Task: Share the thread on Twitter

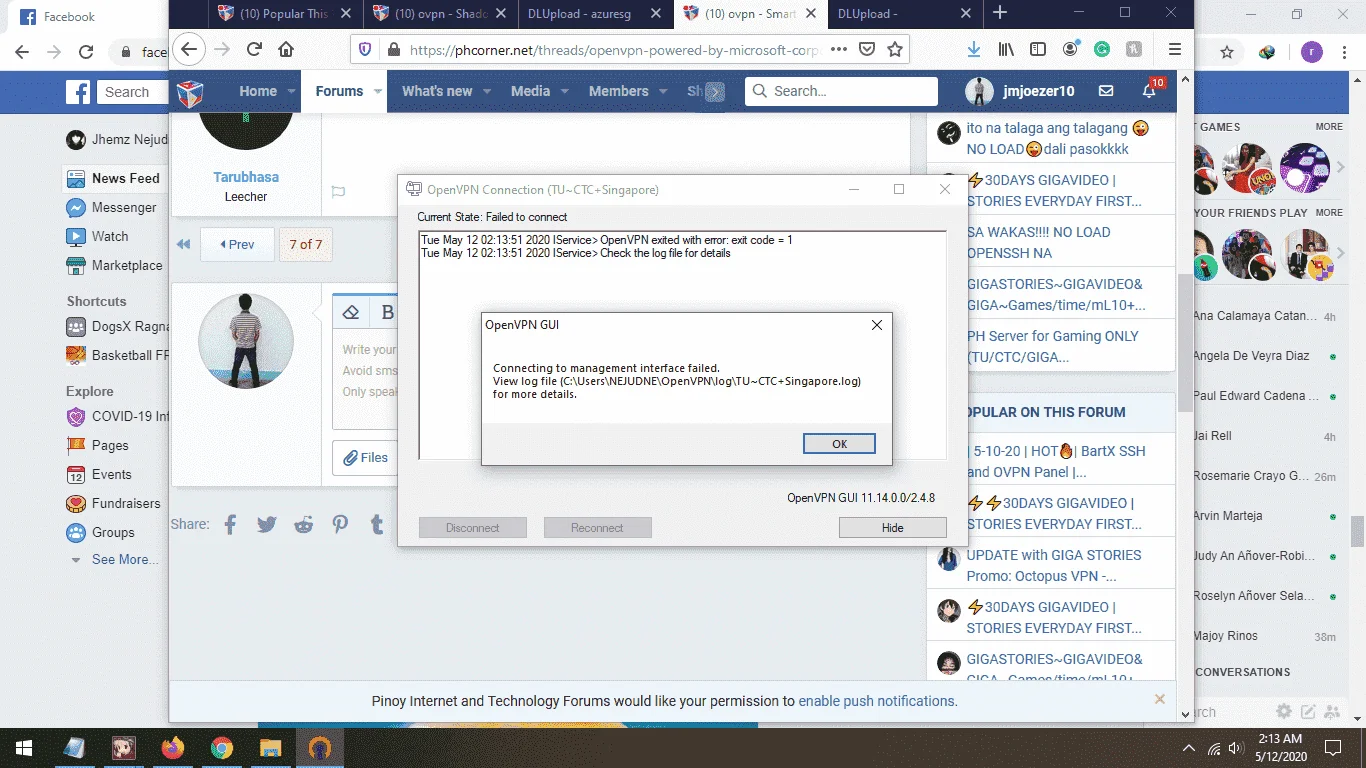Action: pos(266,524)
